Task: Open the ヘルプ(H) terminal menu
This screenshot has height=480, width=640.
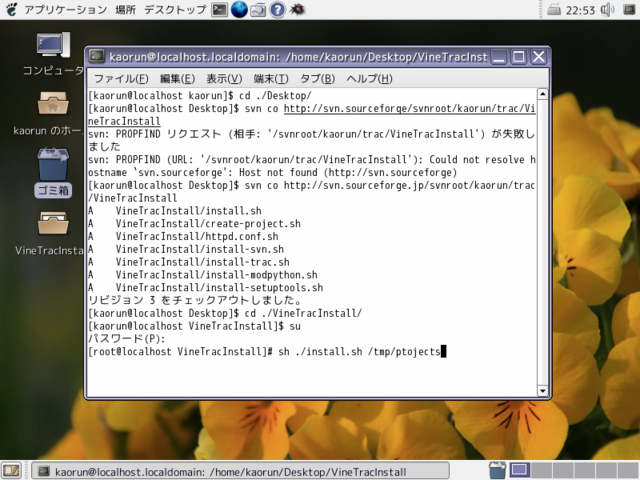Action: [369, 79]
